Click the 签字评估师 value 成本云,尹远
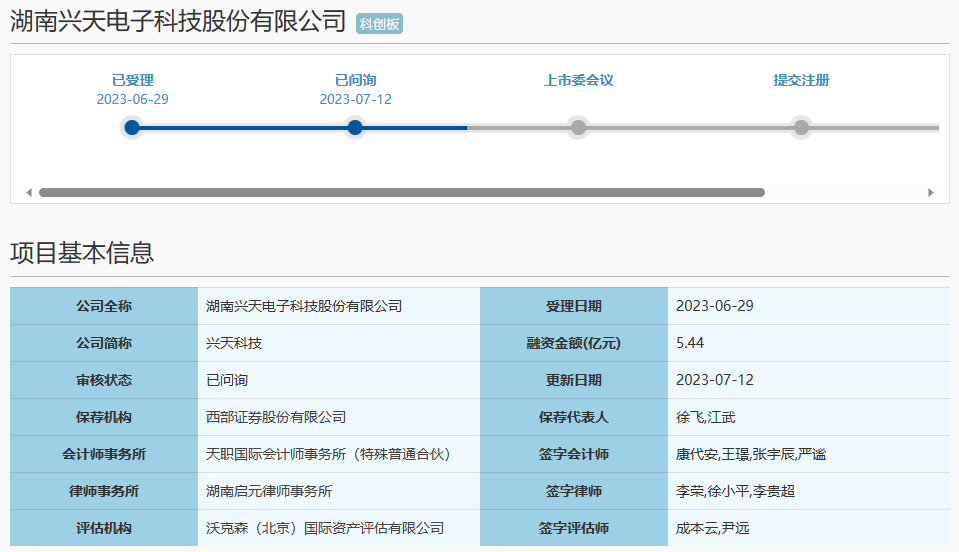This screenshot has width=959, height=552. pos(713,528)
